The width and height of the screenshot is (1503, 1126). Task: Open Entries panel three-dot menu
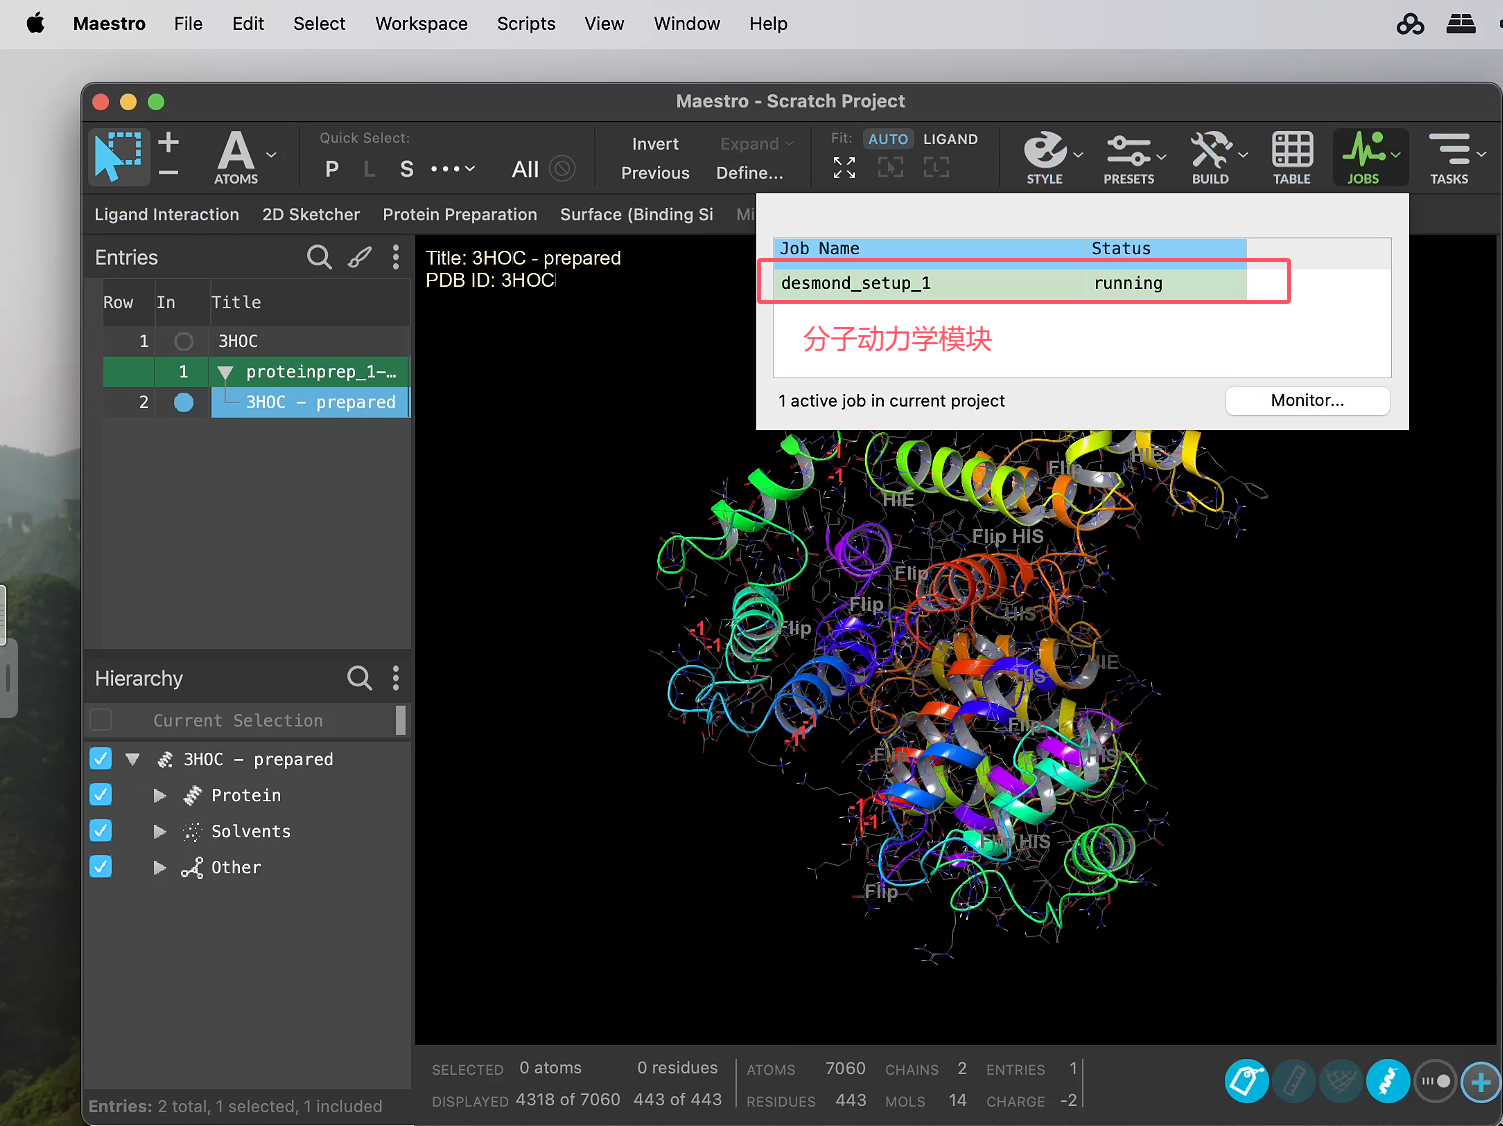click(x=396, y=258)
